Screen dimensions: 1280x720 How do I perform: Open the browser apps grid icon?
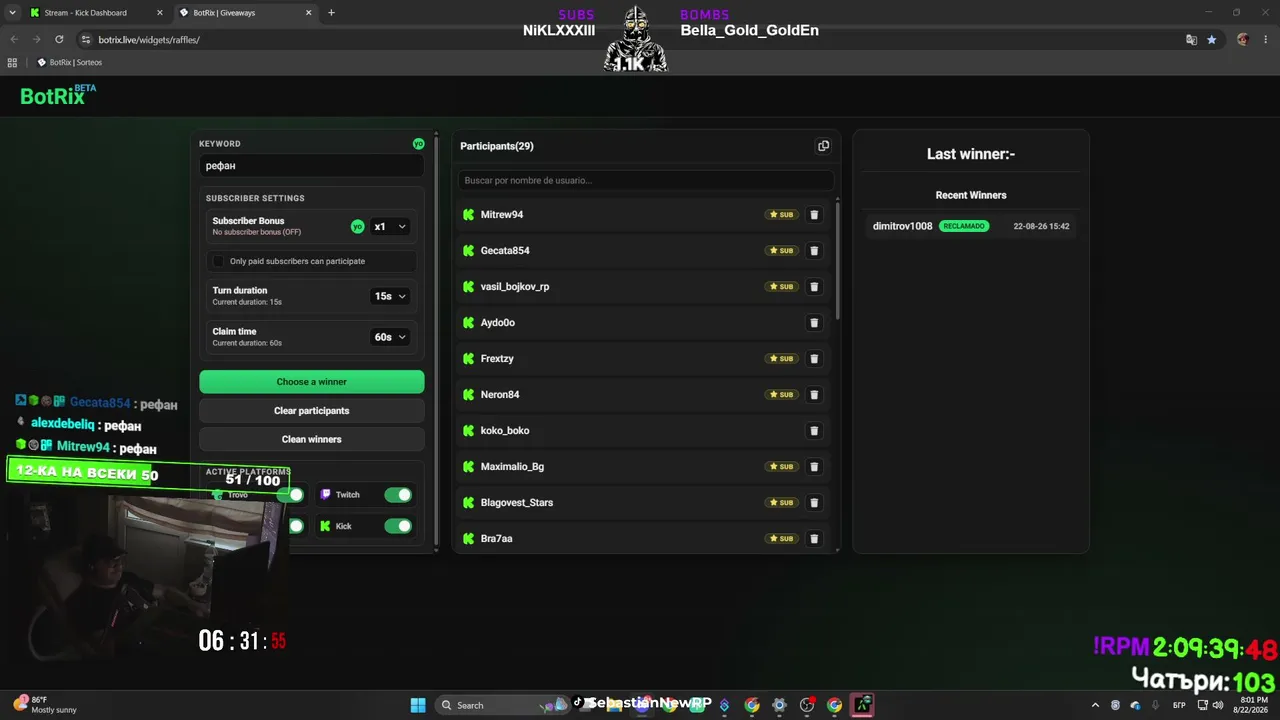coord(12,62)
